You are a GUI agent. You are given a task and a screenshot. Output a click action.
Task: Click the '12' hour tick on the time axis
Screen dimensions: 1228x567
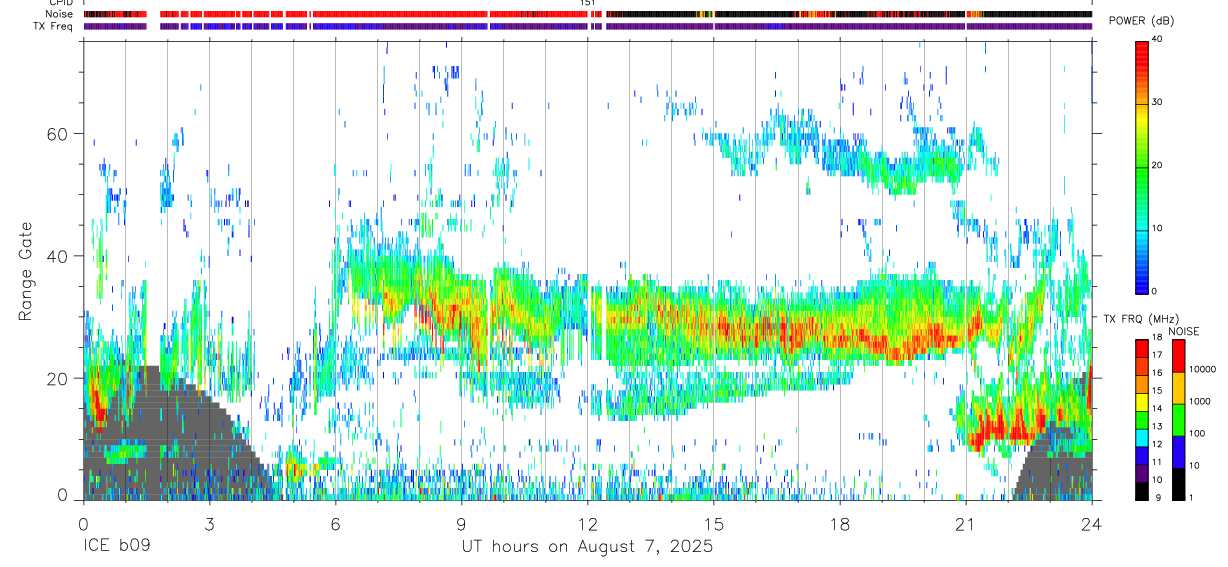(587, 523)
